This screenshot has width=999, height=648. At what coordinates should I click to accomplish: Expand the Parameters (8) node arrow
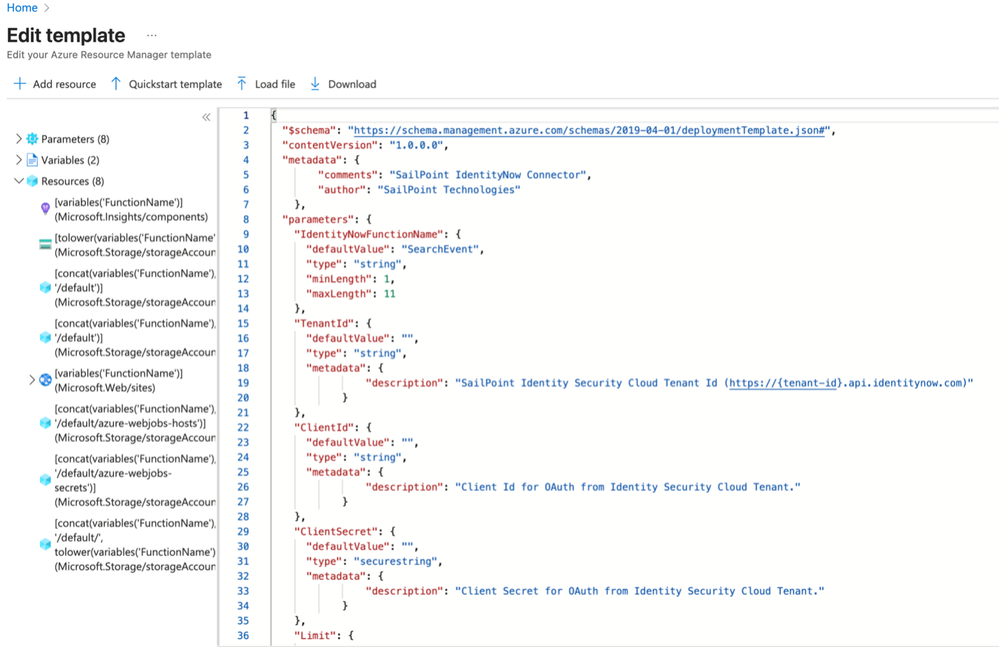[18, 138]
